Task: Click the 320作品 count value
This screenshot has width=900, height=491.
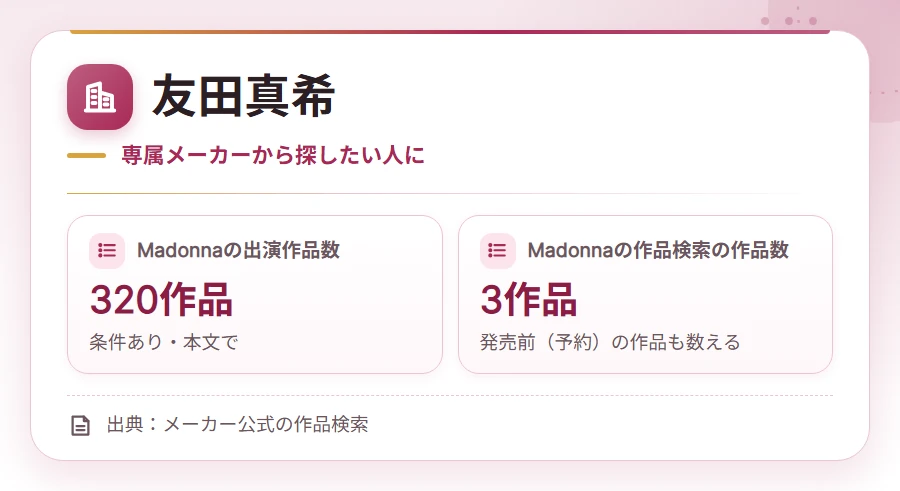Action: (x=161, y=300)
